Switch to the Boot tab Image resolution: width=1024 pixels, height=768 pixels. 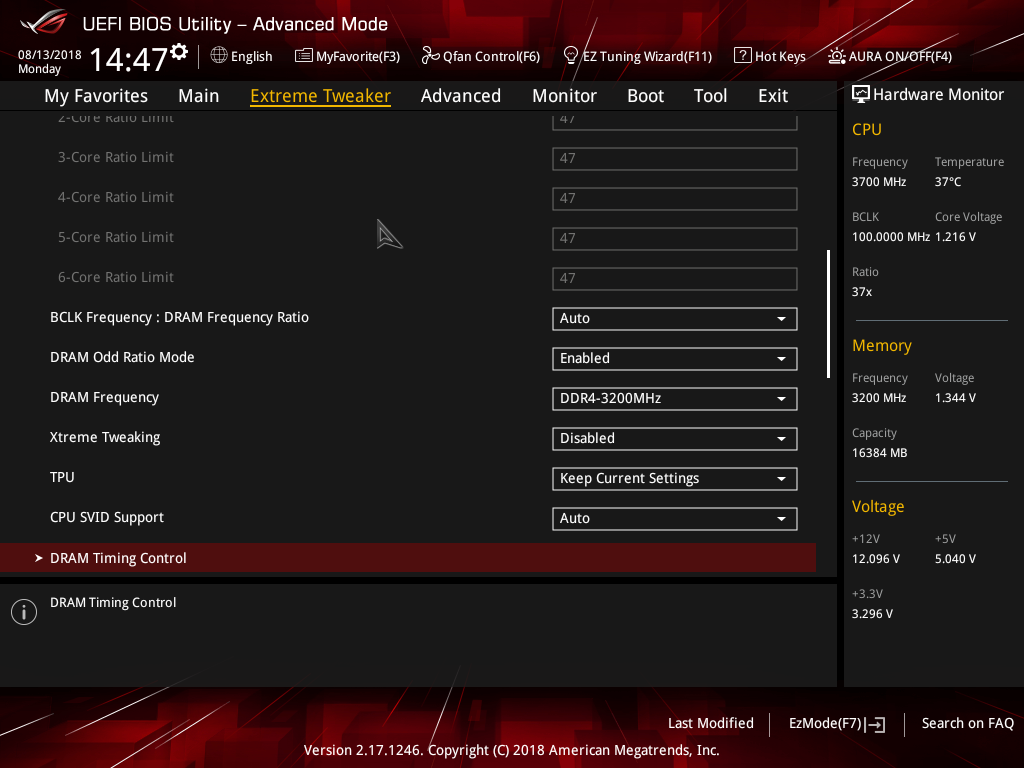click(645, 96)
